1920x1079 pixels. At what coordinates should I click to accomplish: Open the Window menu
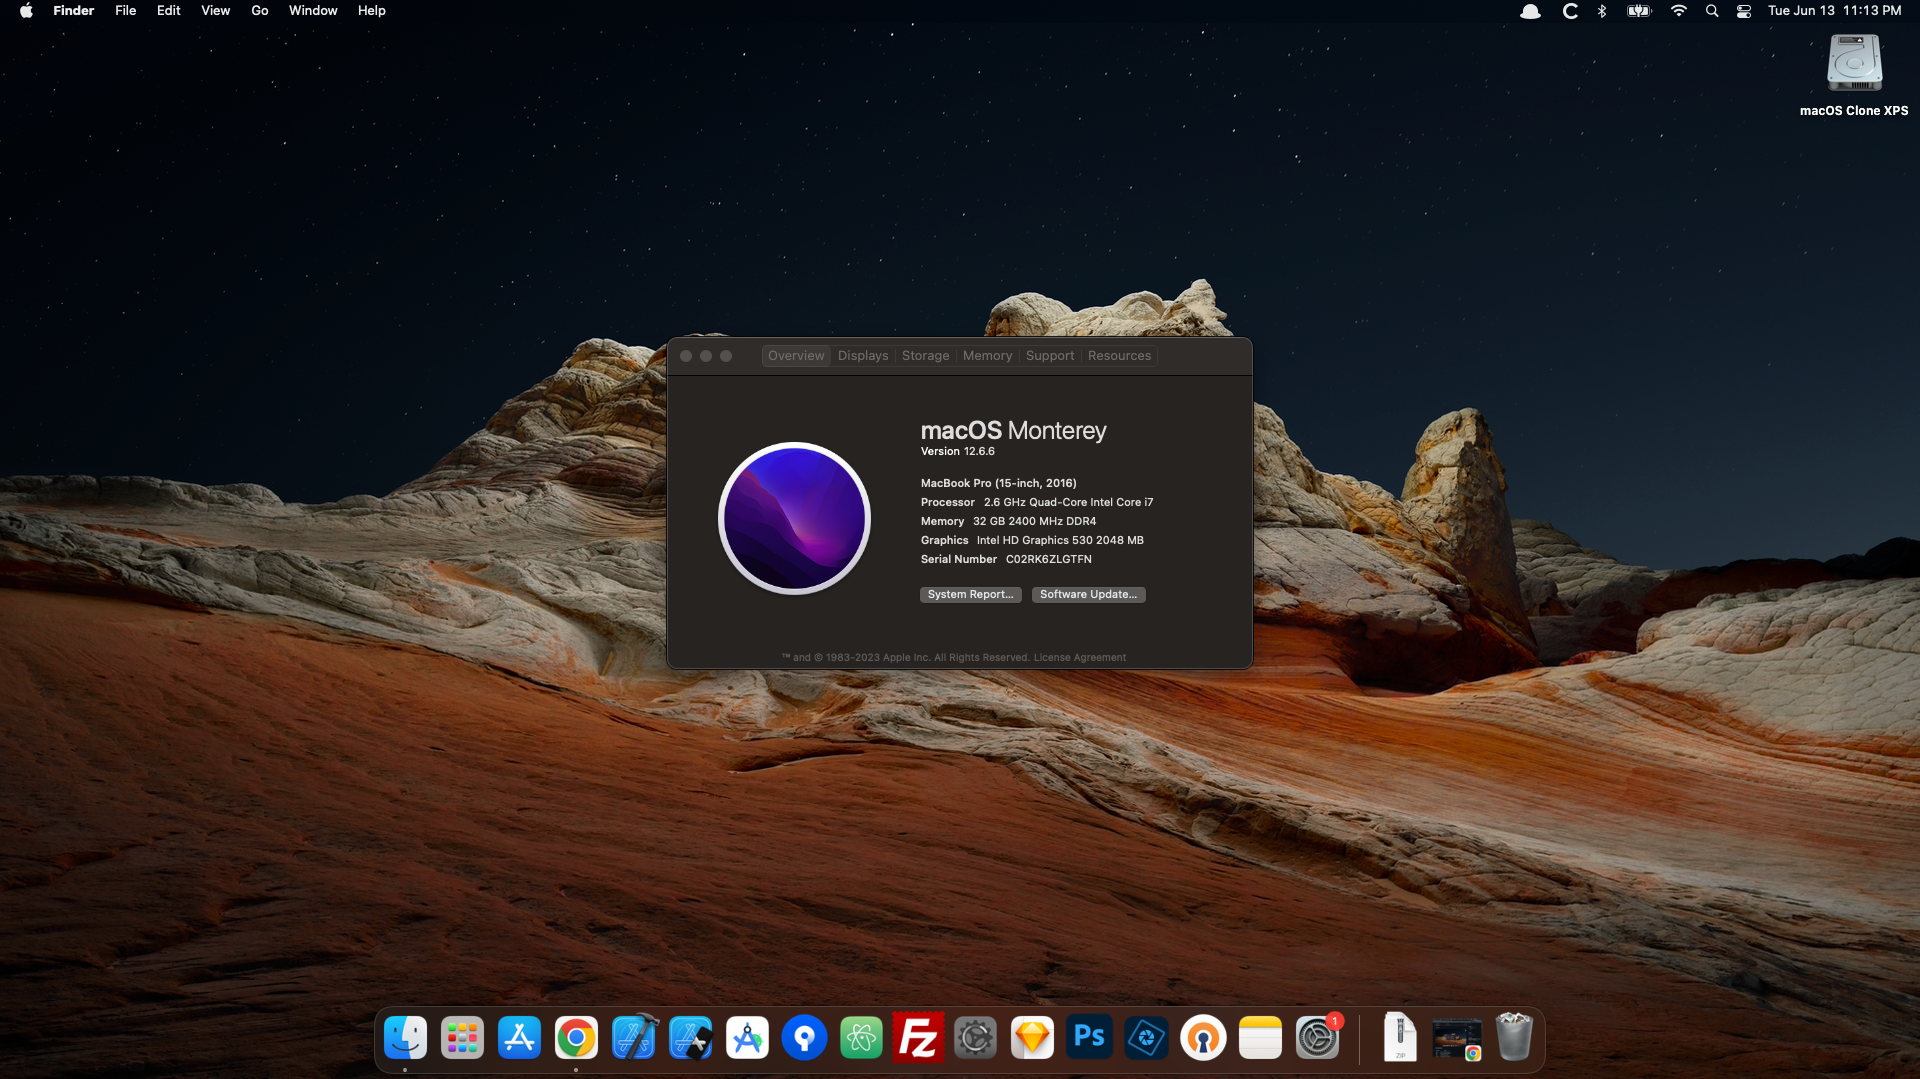(x=313, y=11)
